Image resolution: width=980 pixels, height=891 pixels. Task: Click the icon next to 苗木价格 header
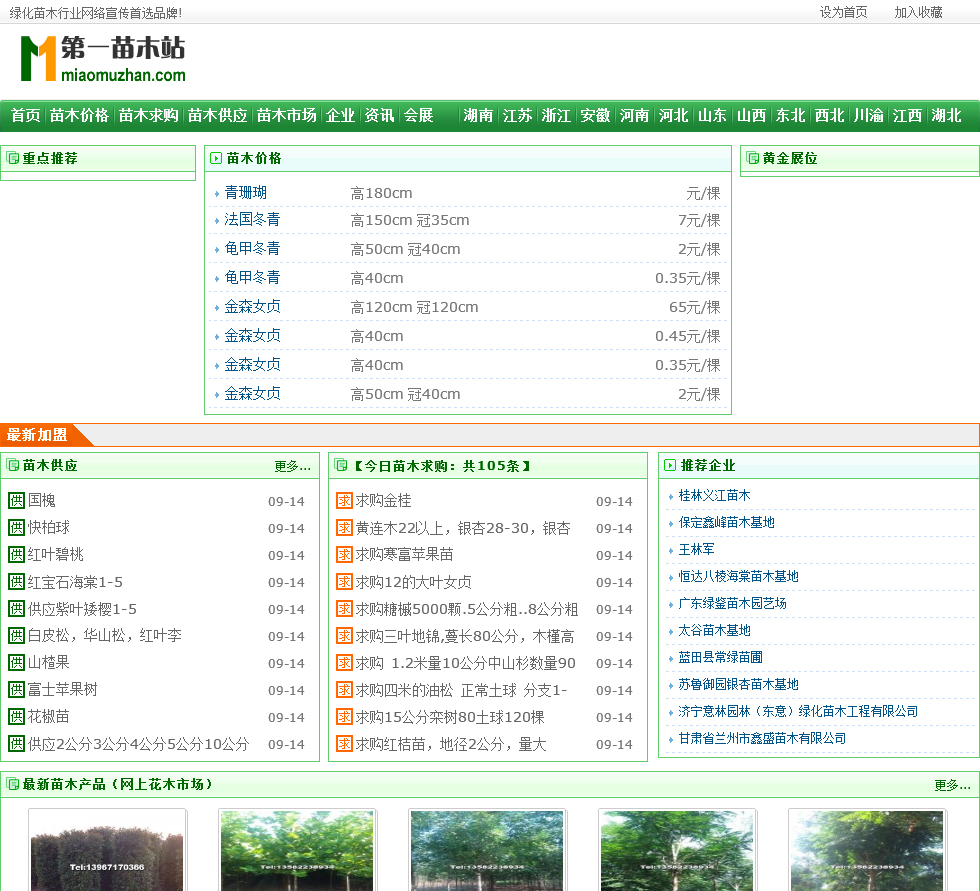216,158
